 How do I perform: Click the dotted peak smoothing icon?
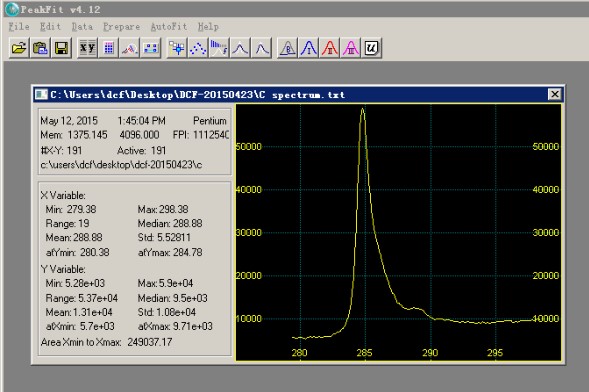(x=198, y=48)
